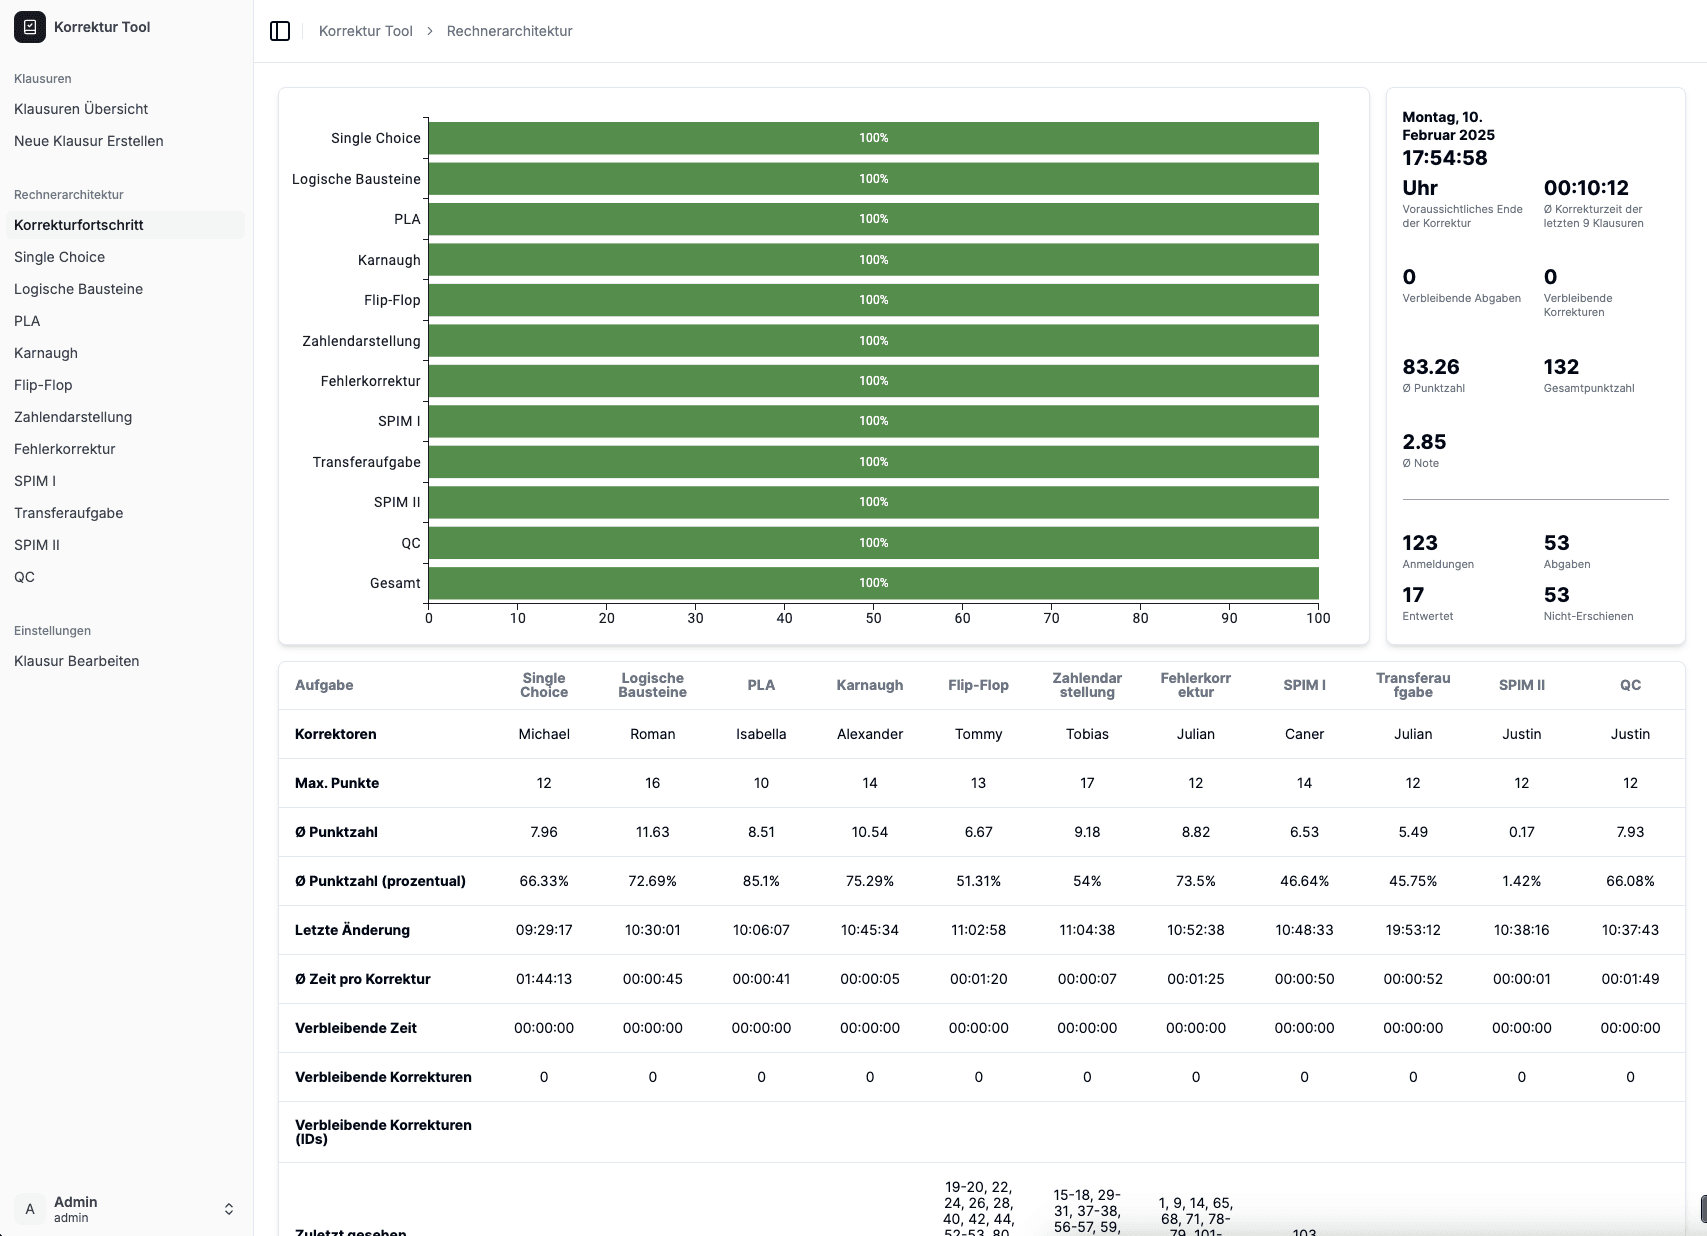1707x1236 pixels.
Task: Open the Single Choice section
Action: tap(59, 257)
